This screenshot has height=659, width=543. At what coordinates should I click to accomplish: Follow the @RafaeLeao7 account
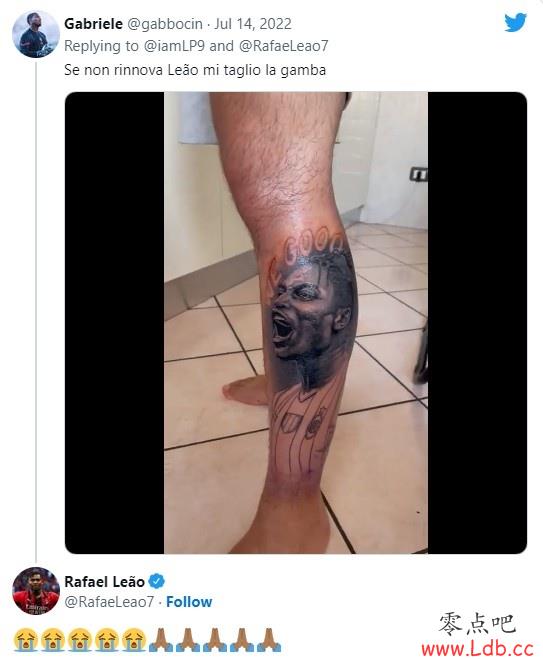189,602
